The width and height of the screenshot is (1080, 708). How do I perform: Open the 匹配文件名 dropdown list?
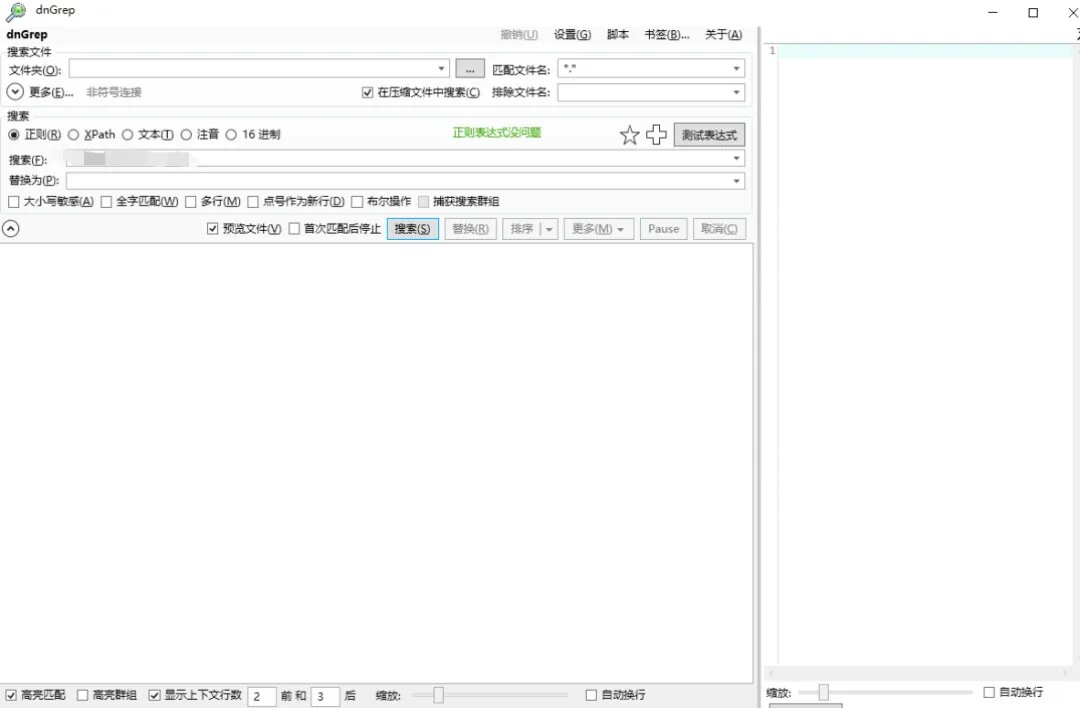(738, 68)
